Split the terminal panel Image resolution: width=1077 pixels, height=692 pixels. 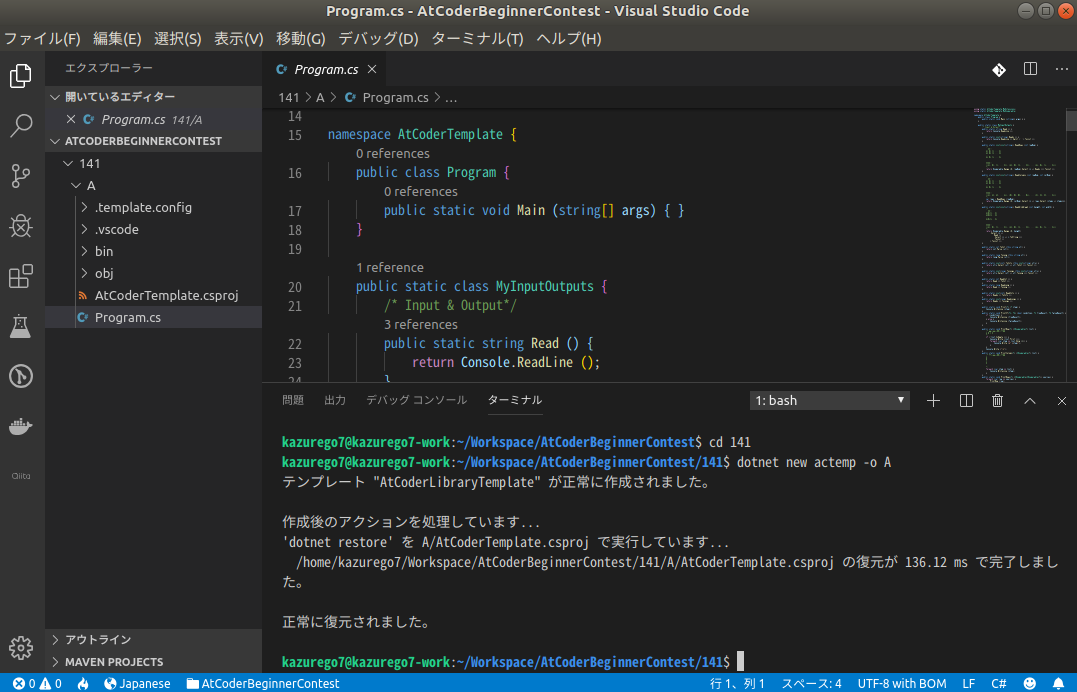[x=966, y=401]
